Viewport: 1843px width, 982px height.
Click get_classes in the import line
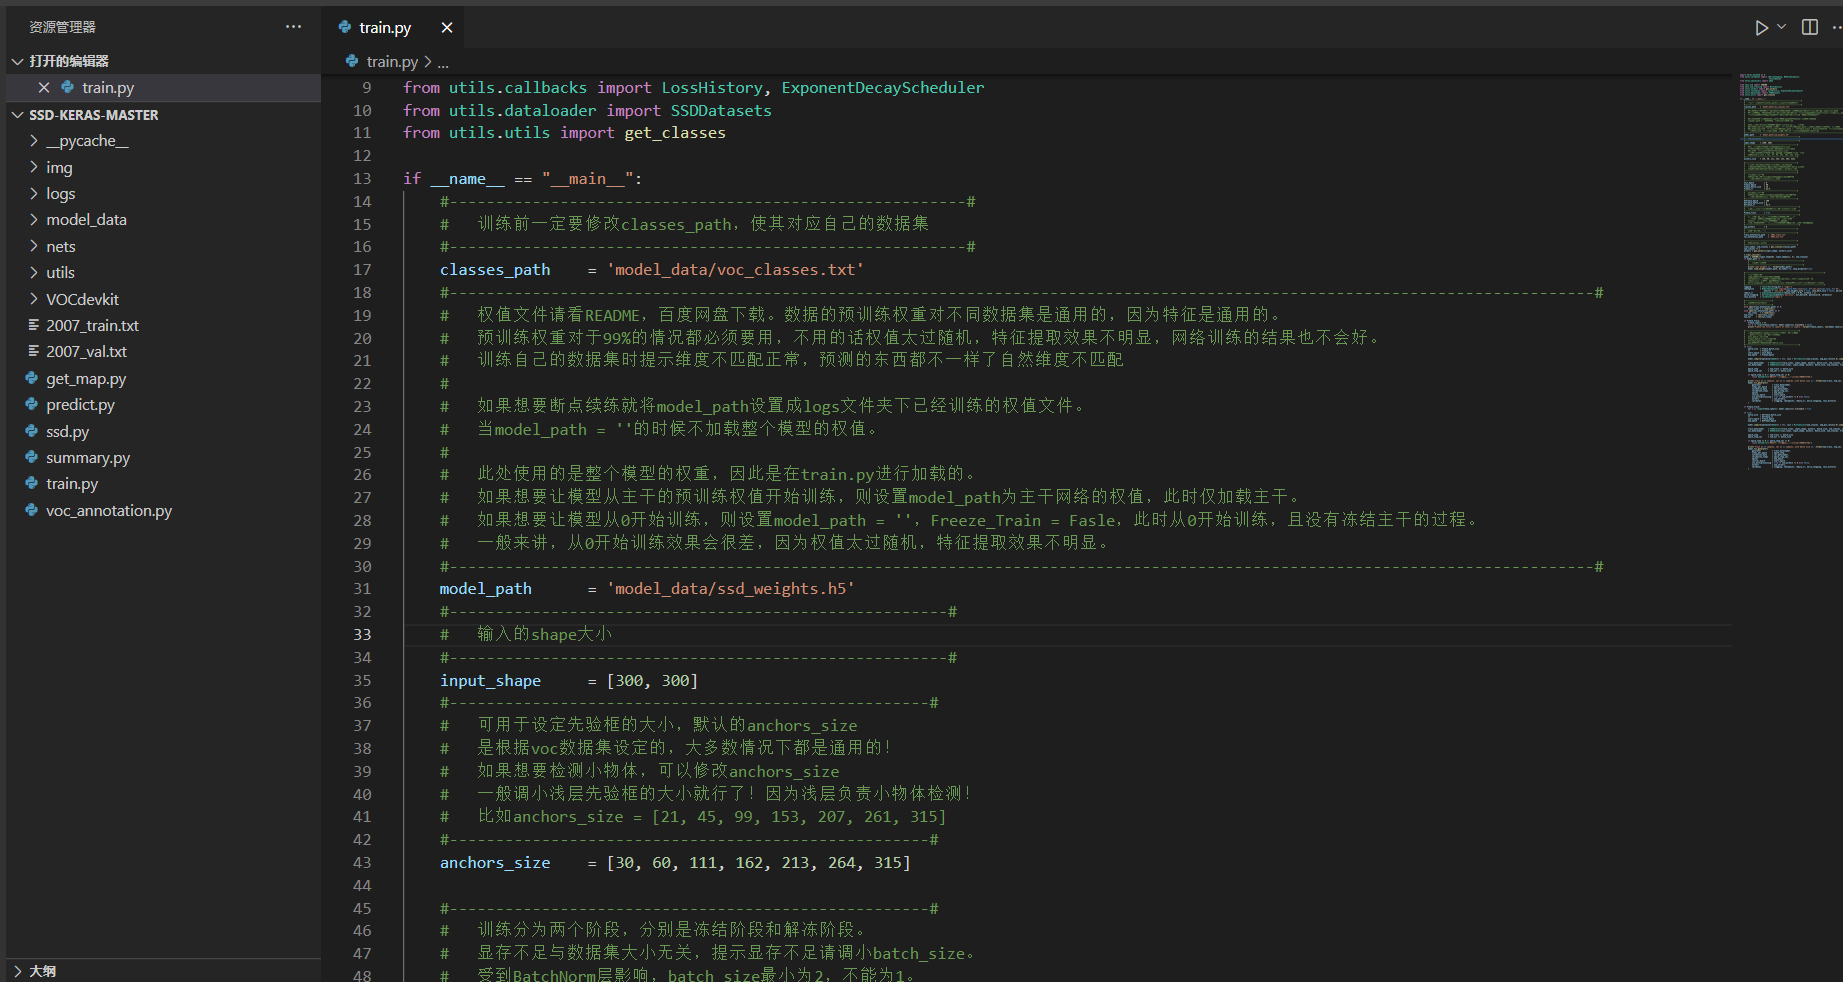[x=675, y=133]
